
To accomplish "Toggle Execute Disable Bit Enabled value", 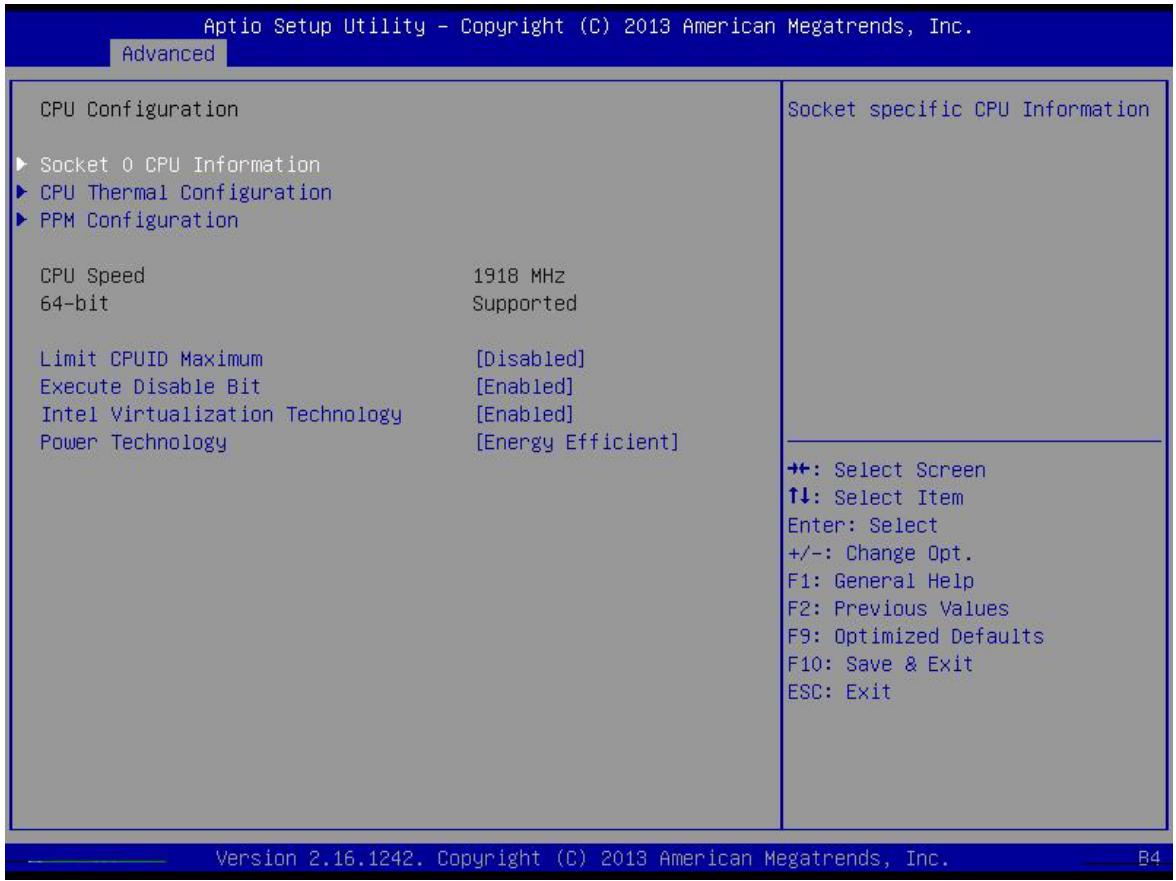I will coord(524,386).
